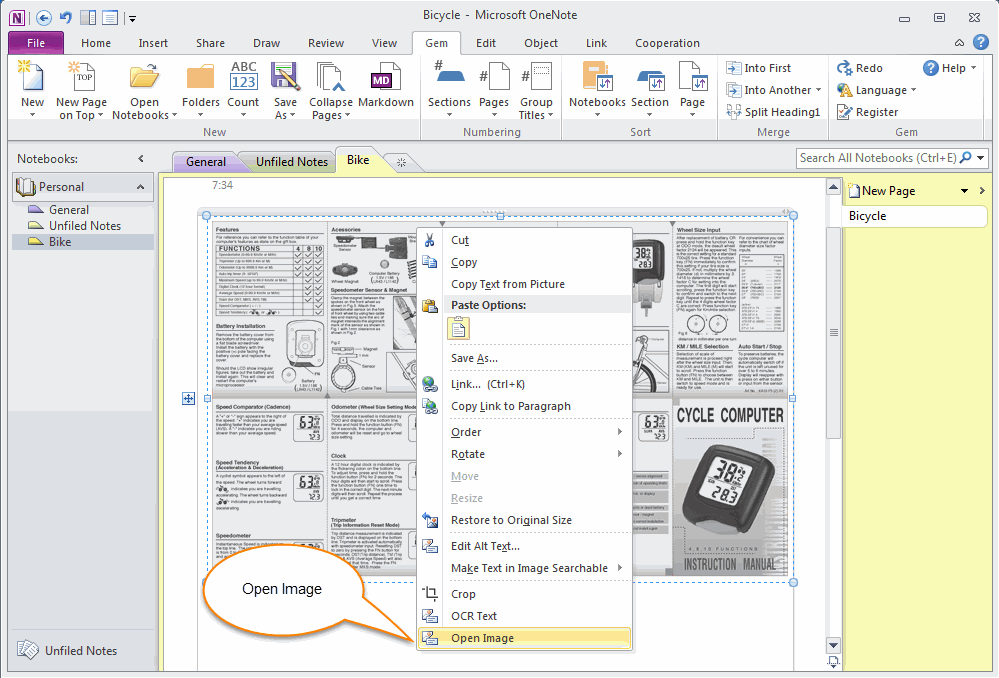Select General section in notebook tree
Viewport: 999px width, 678px height.
pos(83,210)
